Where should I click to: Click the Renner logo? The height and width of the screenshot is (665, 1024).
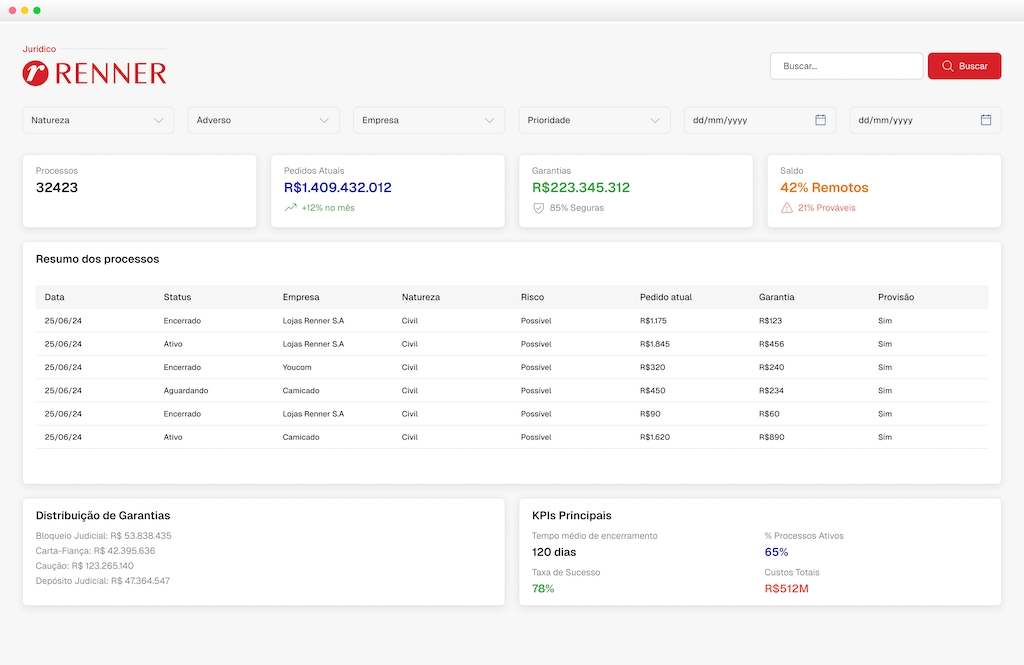pyautogui.click(x=94, y=72)
